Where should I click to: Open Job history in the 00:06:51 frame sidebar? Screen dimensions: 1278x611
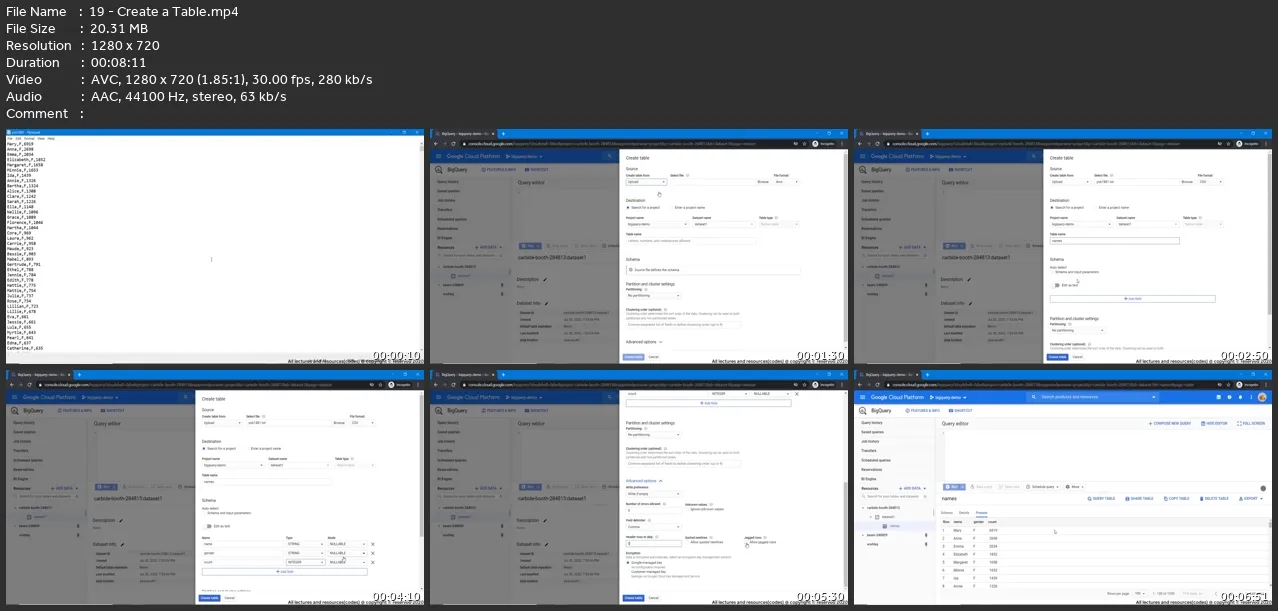click(x=871, y=441)
